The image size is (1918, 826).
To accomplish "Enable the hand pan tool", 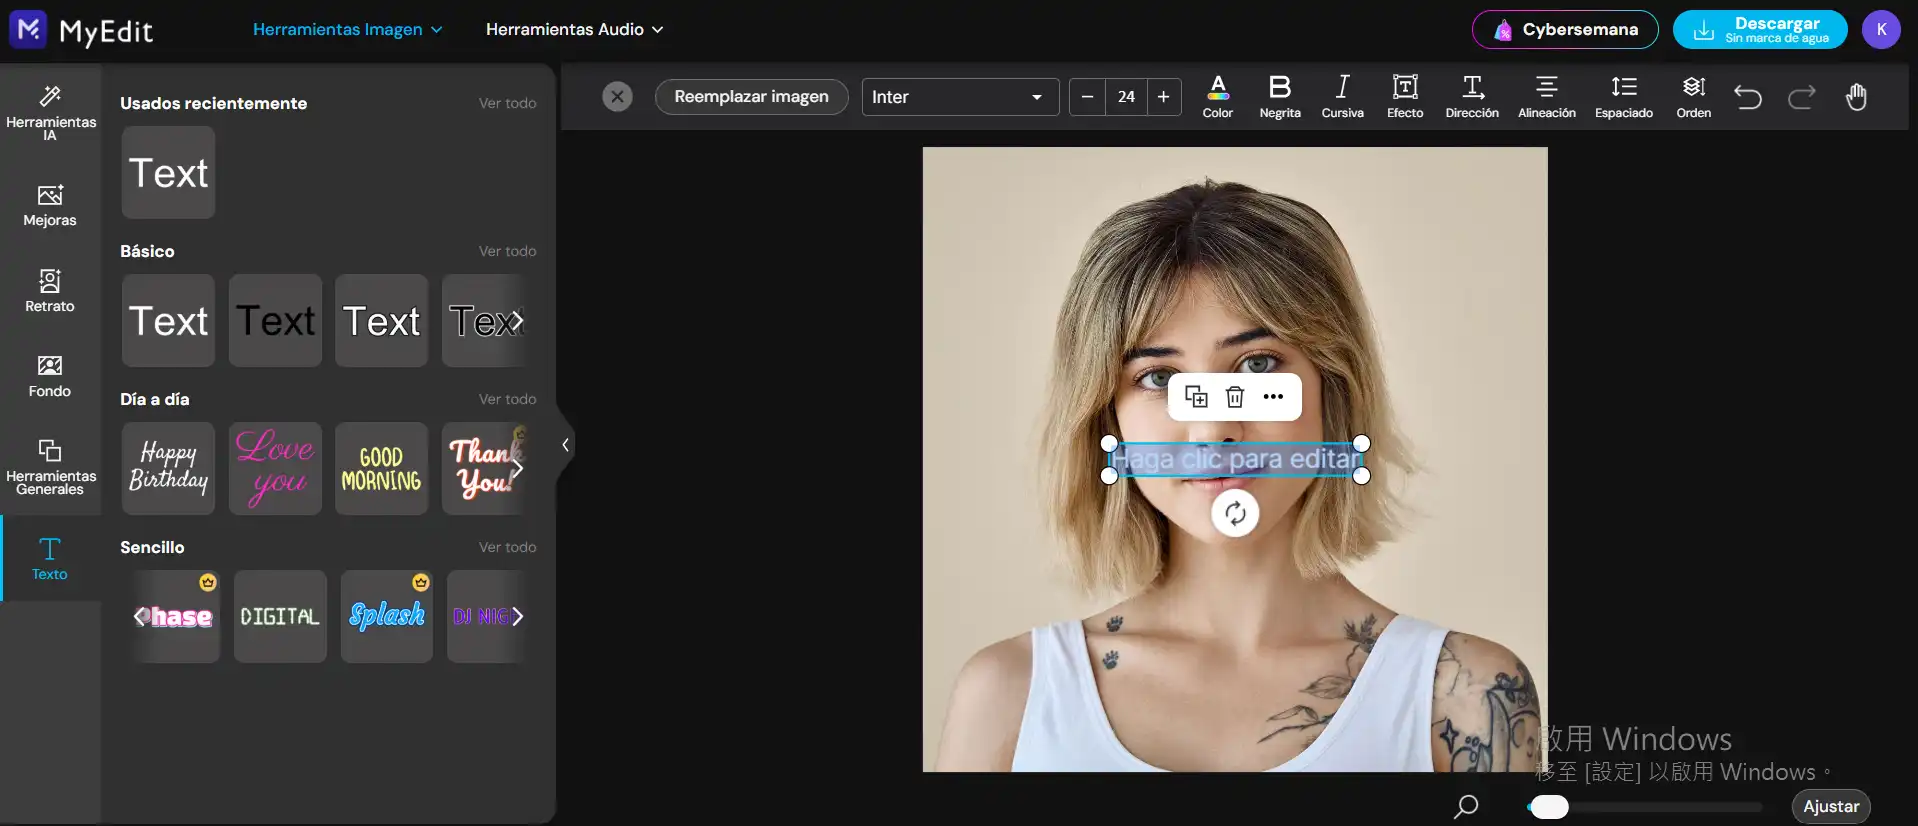I will [x=1856, y=97].
